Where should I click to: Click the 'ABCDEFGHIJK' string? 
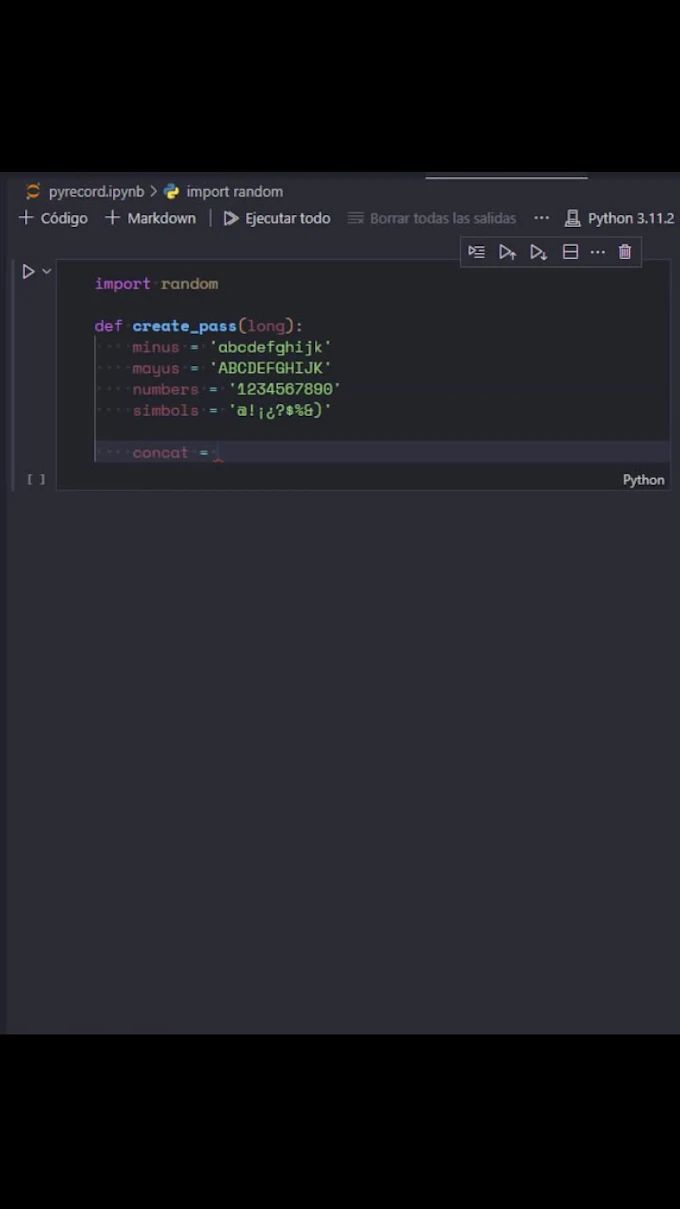tap(270, 368)
